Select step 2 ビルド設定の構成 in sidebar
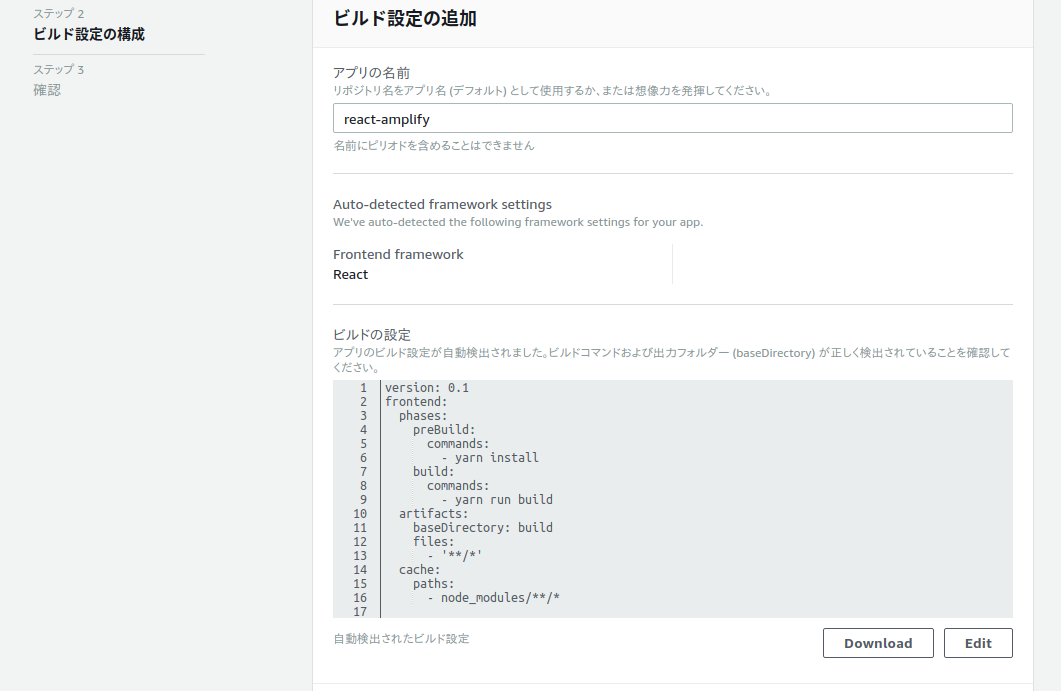1061x691 pixels. [x=89, y=35]
